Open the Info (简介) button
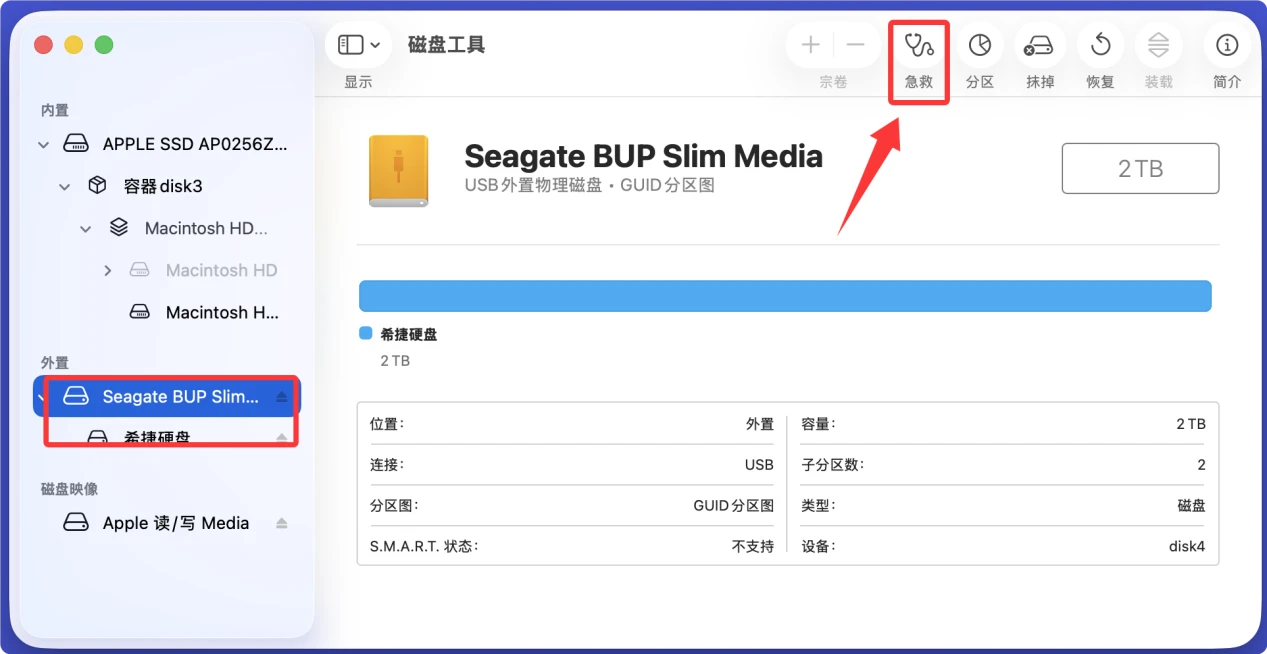1267x654 pixels. click(x=1227, y=45)
